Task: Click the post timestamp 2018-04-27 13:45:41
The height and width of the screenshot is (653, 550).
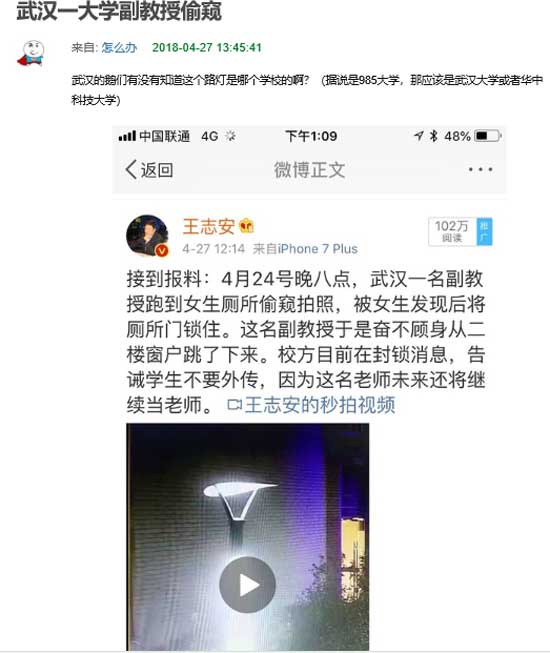Action: pyautogui.click(x=207, y=47)
